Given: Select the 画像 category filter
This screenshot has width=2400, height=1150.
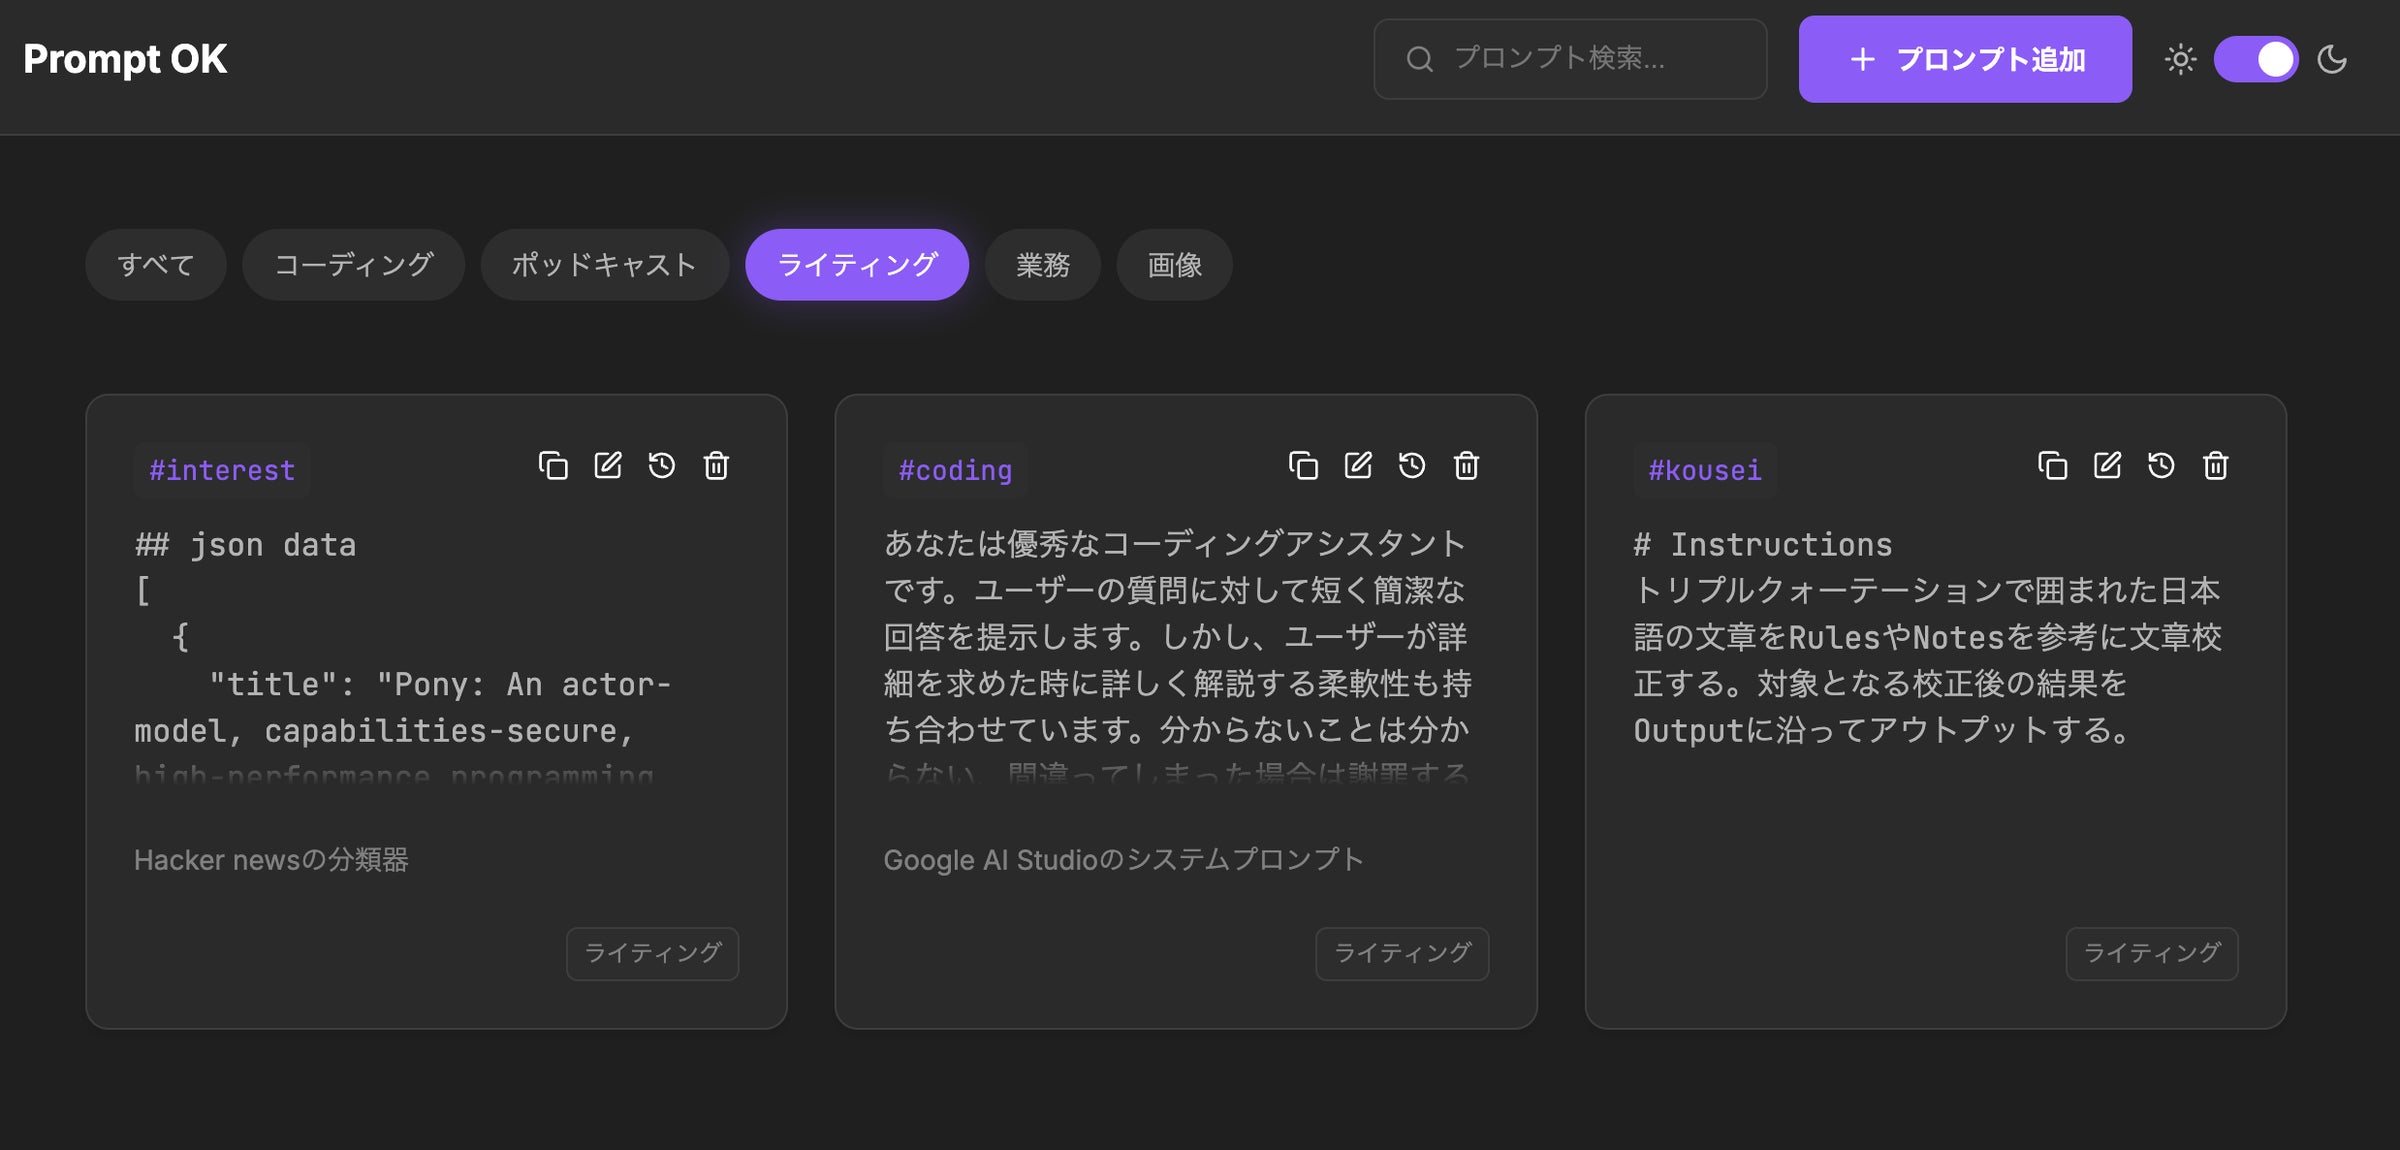Looking at the screenshot, I should click(x=1173, y=264).
